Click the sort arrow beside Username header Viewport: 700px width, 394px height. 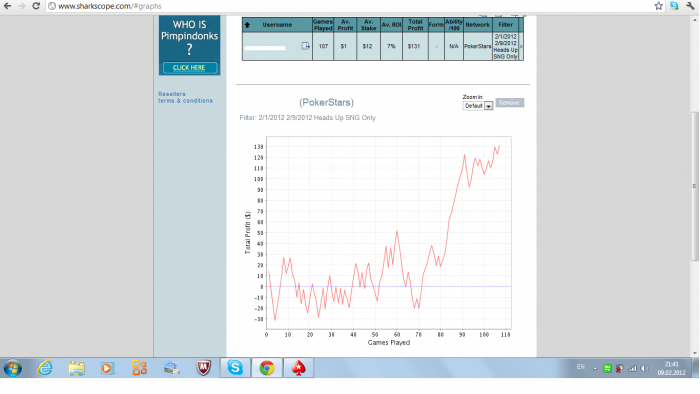point(247,25)
